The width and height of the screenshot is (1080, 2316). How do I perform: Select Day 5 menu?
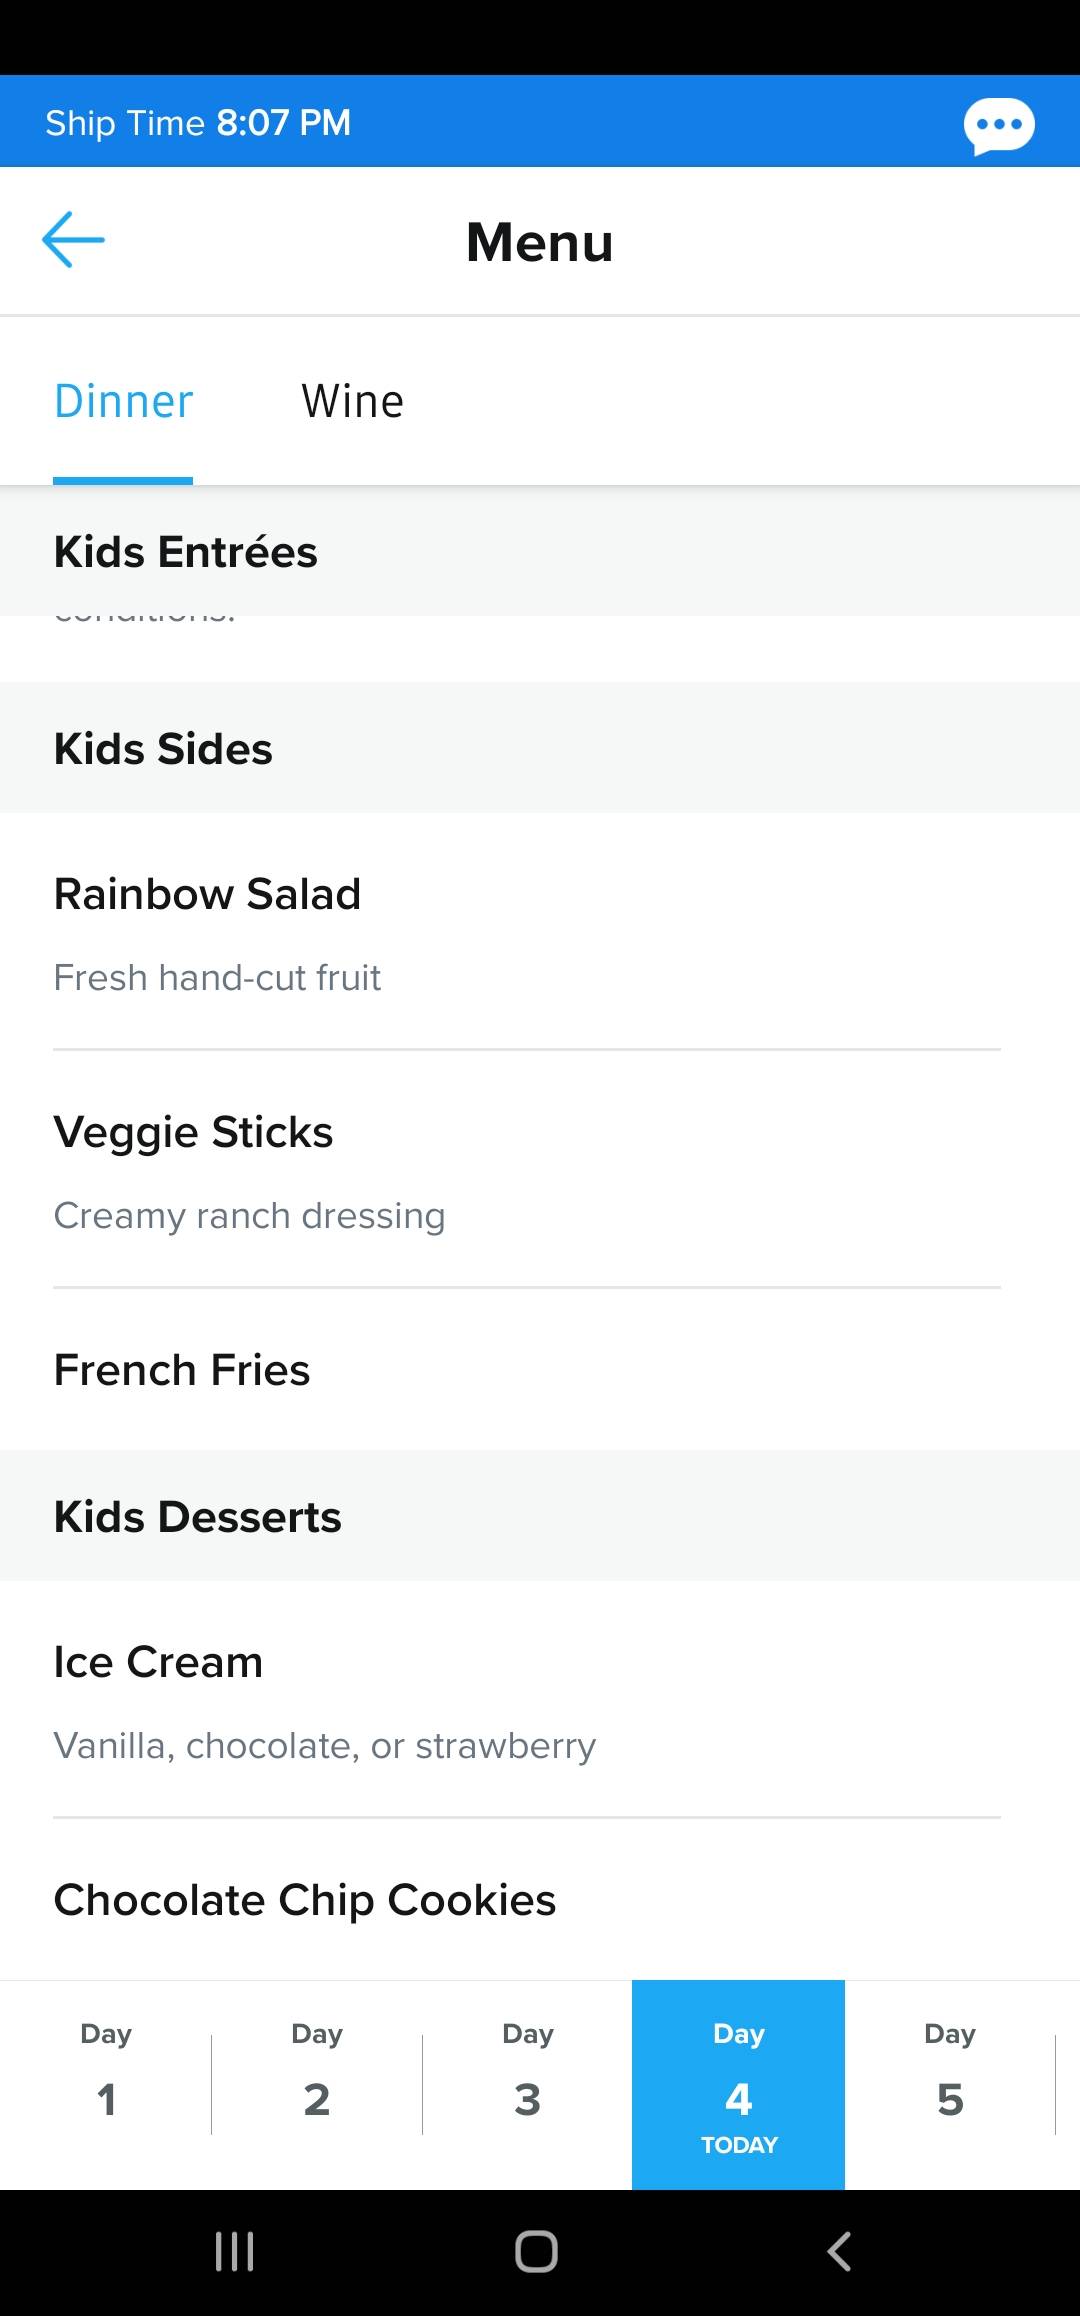(x=950, y=2084)
